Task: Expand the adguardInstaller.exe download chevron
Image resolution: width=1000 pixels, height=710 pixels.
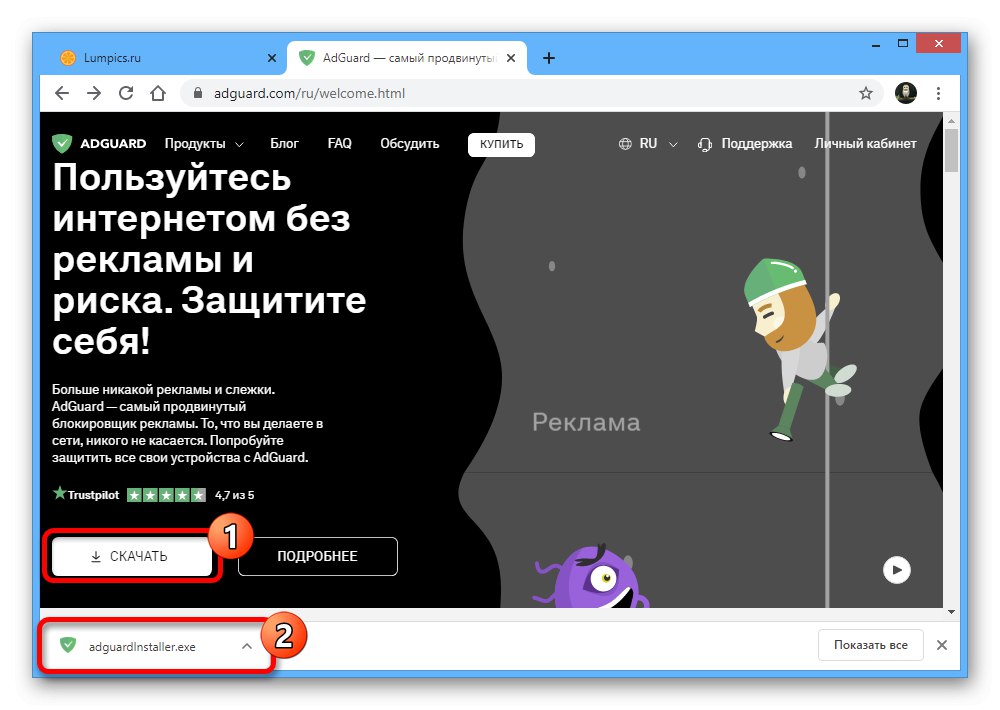Action: tap(247, 645)
